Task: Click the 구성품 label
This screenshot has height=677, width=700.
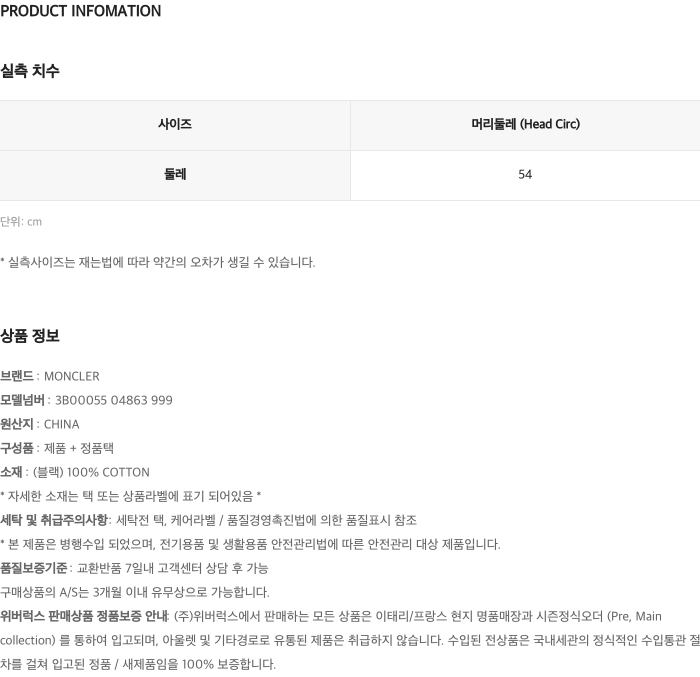Action: click(x=17, y=449)
